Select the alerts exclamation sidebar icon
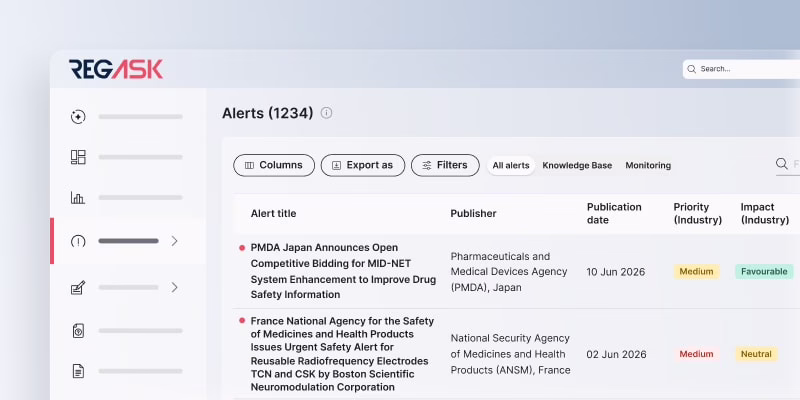Screen dimensions: 800x400 [x=78, y=241]
